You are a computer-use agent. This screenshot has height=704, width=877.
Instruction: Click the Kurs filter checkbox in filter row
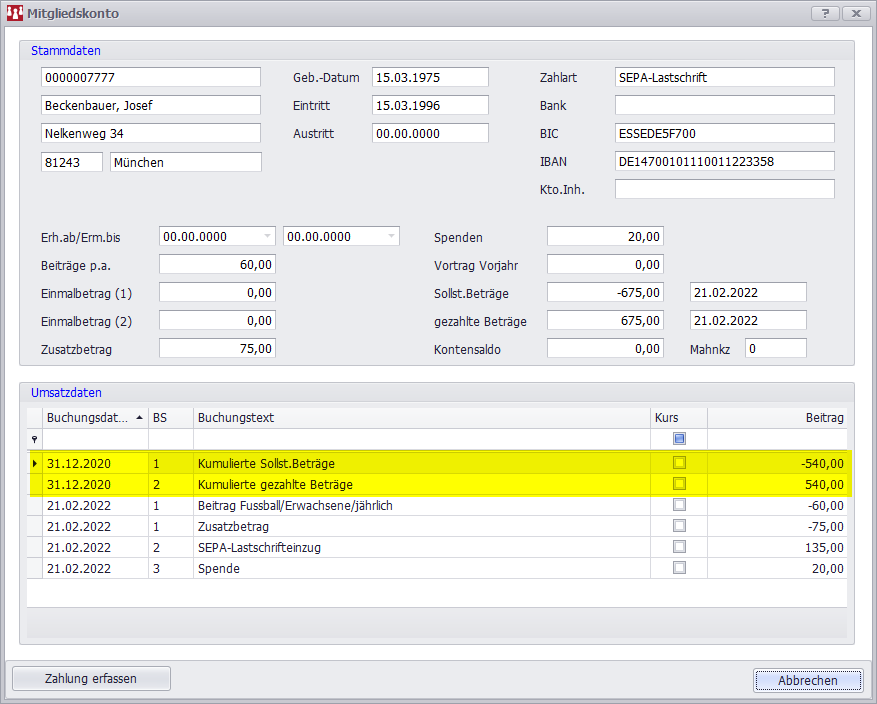[x=680, y=439]
